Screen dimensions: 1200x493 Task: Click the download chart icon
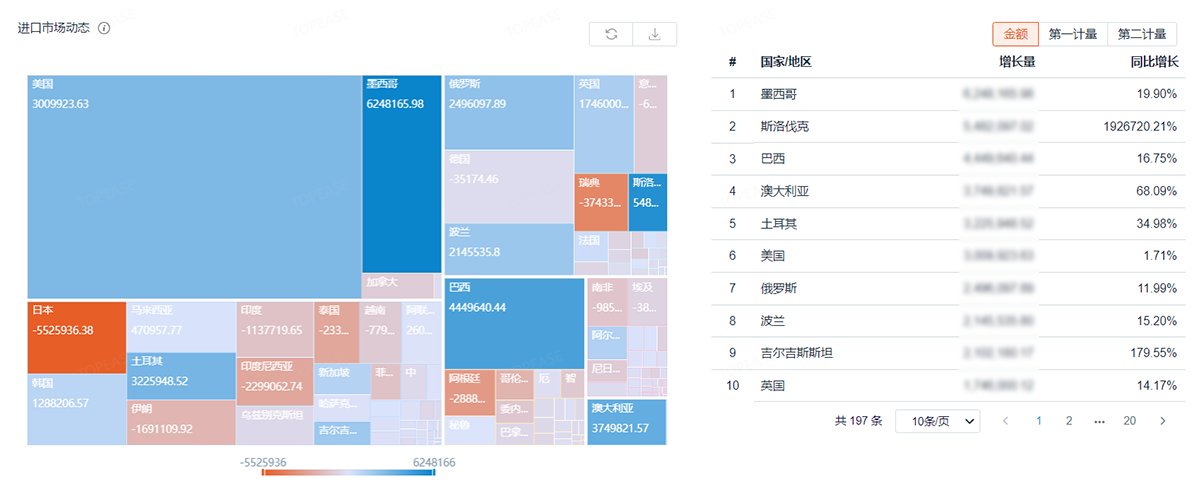(x=655, y=34)
